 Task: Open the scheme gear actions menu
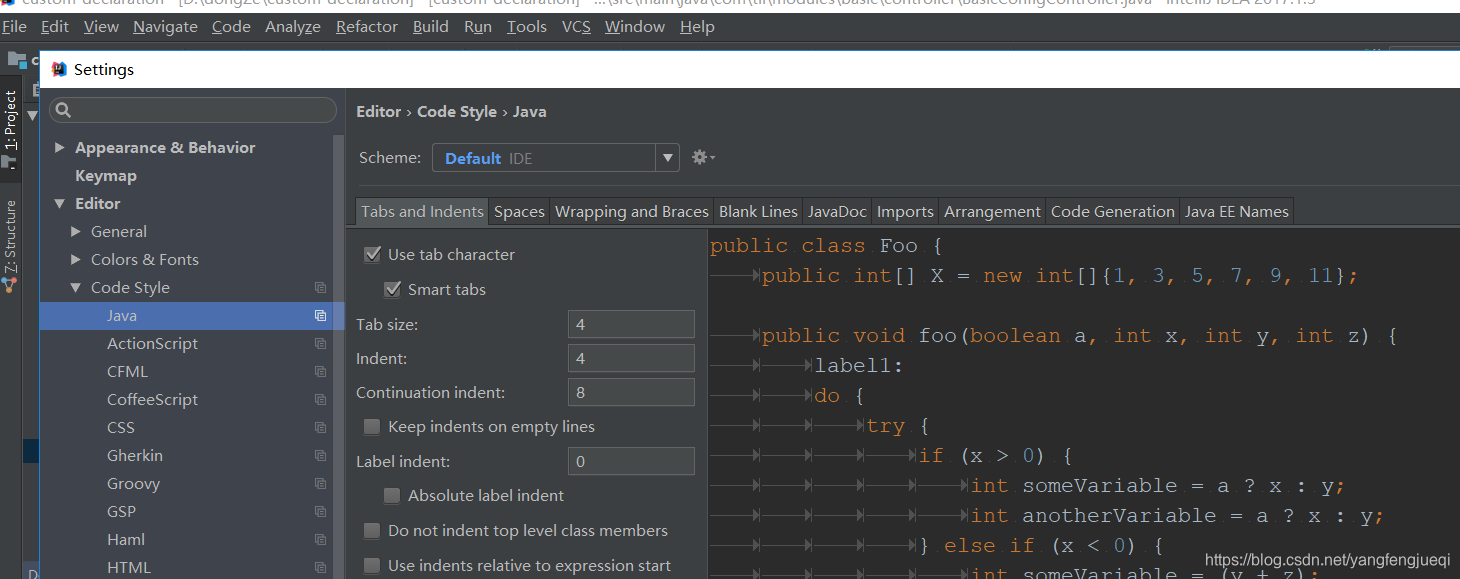coord(703,158)
